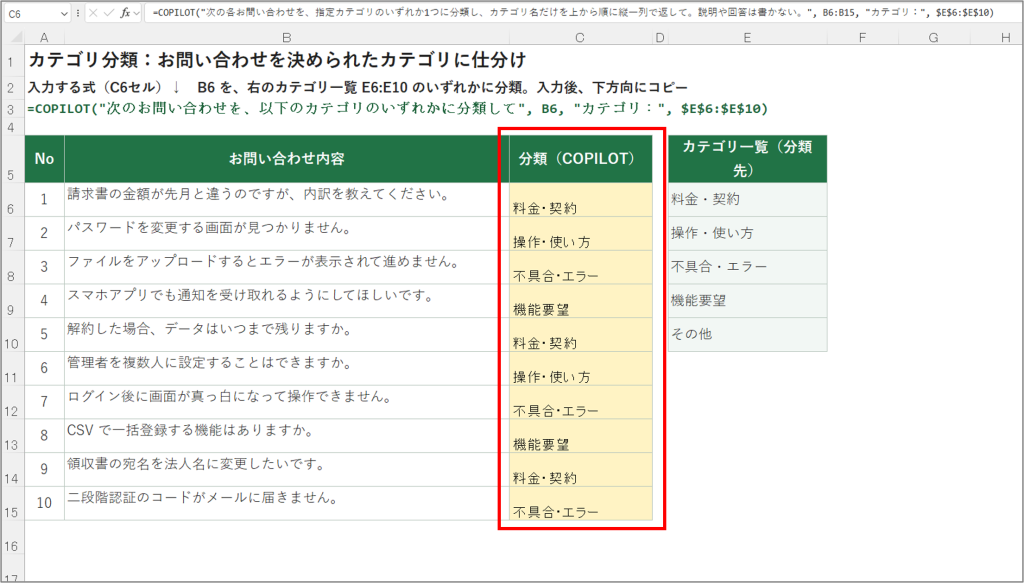Viewport: 1024px width, 583px height.
Task: Click the Name Box showing C6
Action: tap(36, 13)
